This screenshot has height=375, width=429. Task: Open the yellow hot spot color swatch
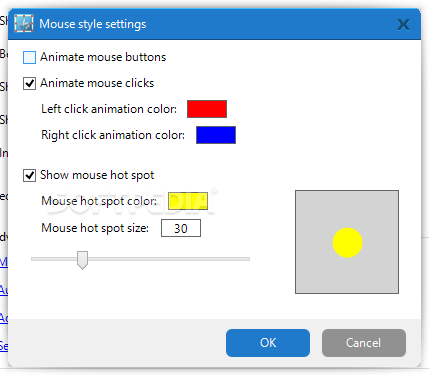click(x=188, y=201)
